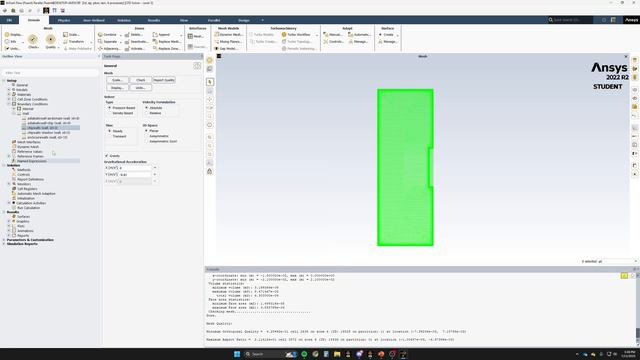Open X gravitational acceleration dropdown arrow

point(155,168)
